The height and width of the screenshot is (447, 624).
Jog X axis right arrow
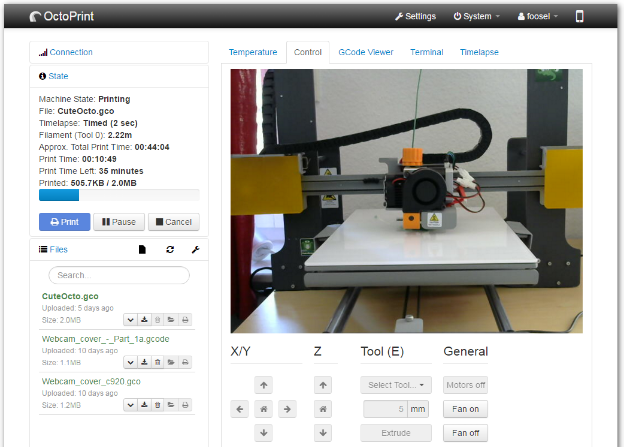click(x=287, y=409)
